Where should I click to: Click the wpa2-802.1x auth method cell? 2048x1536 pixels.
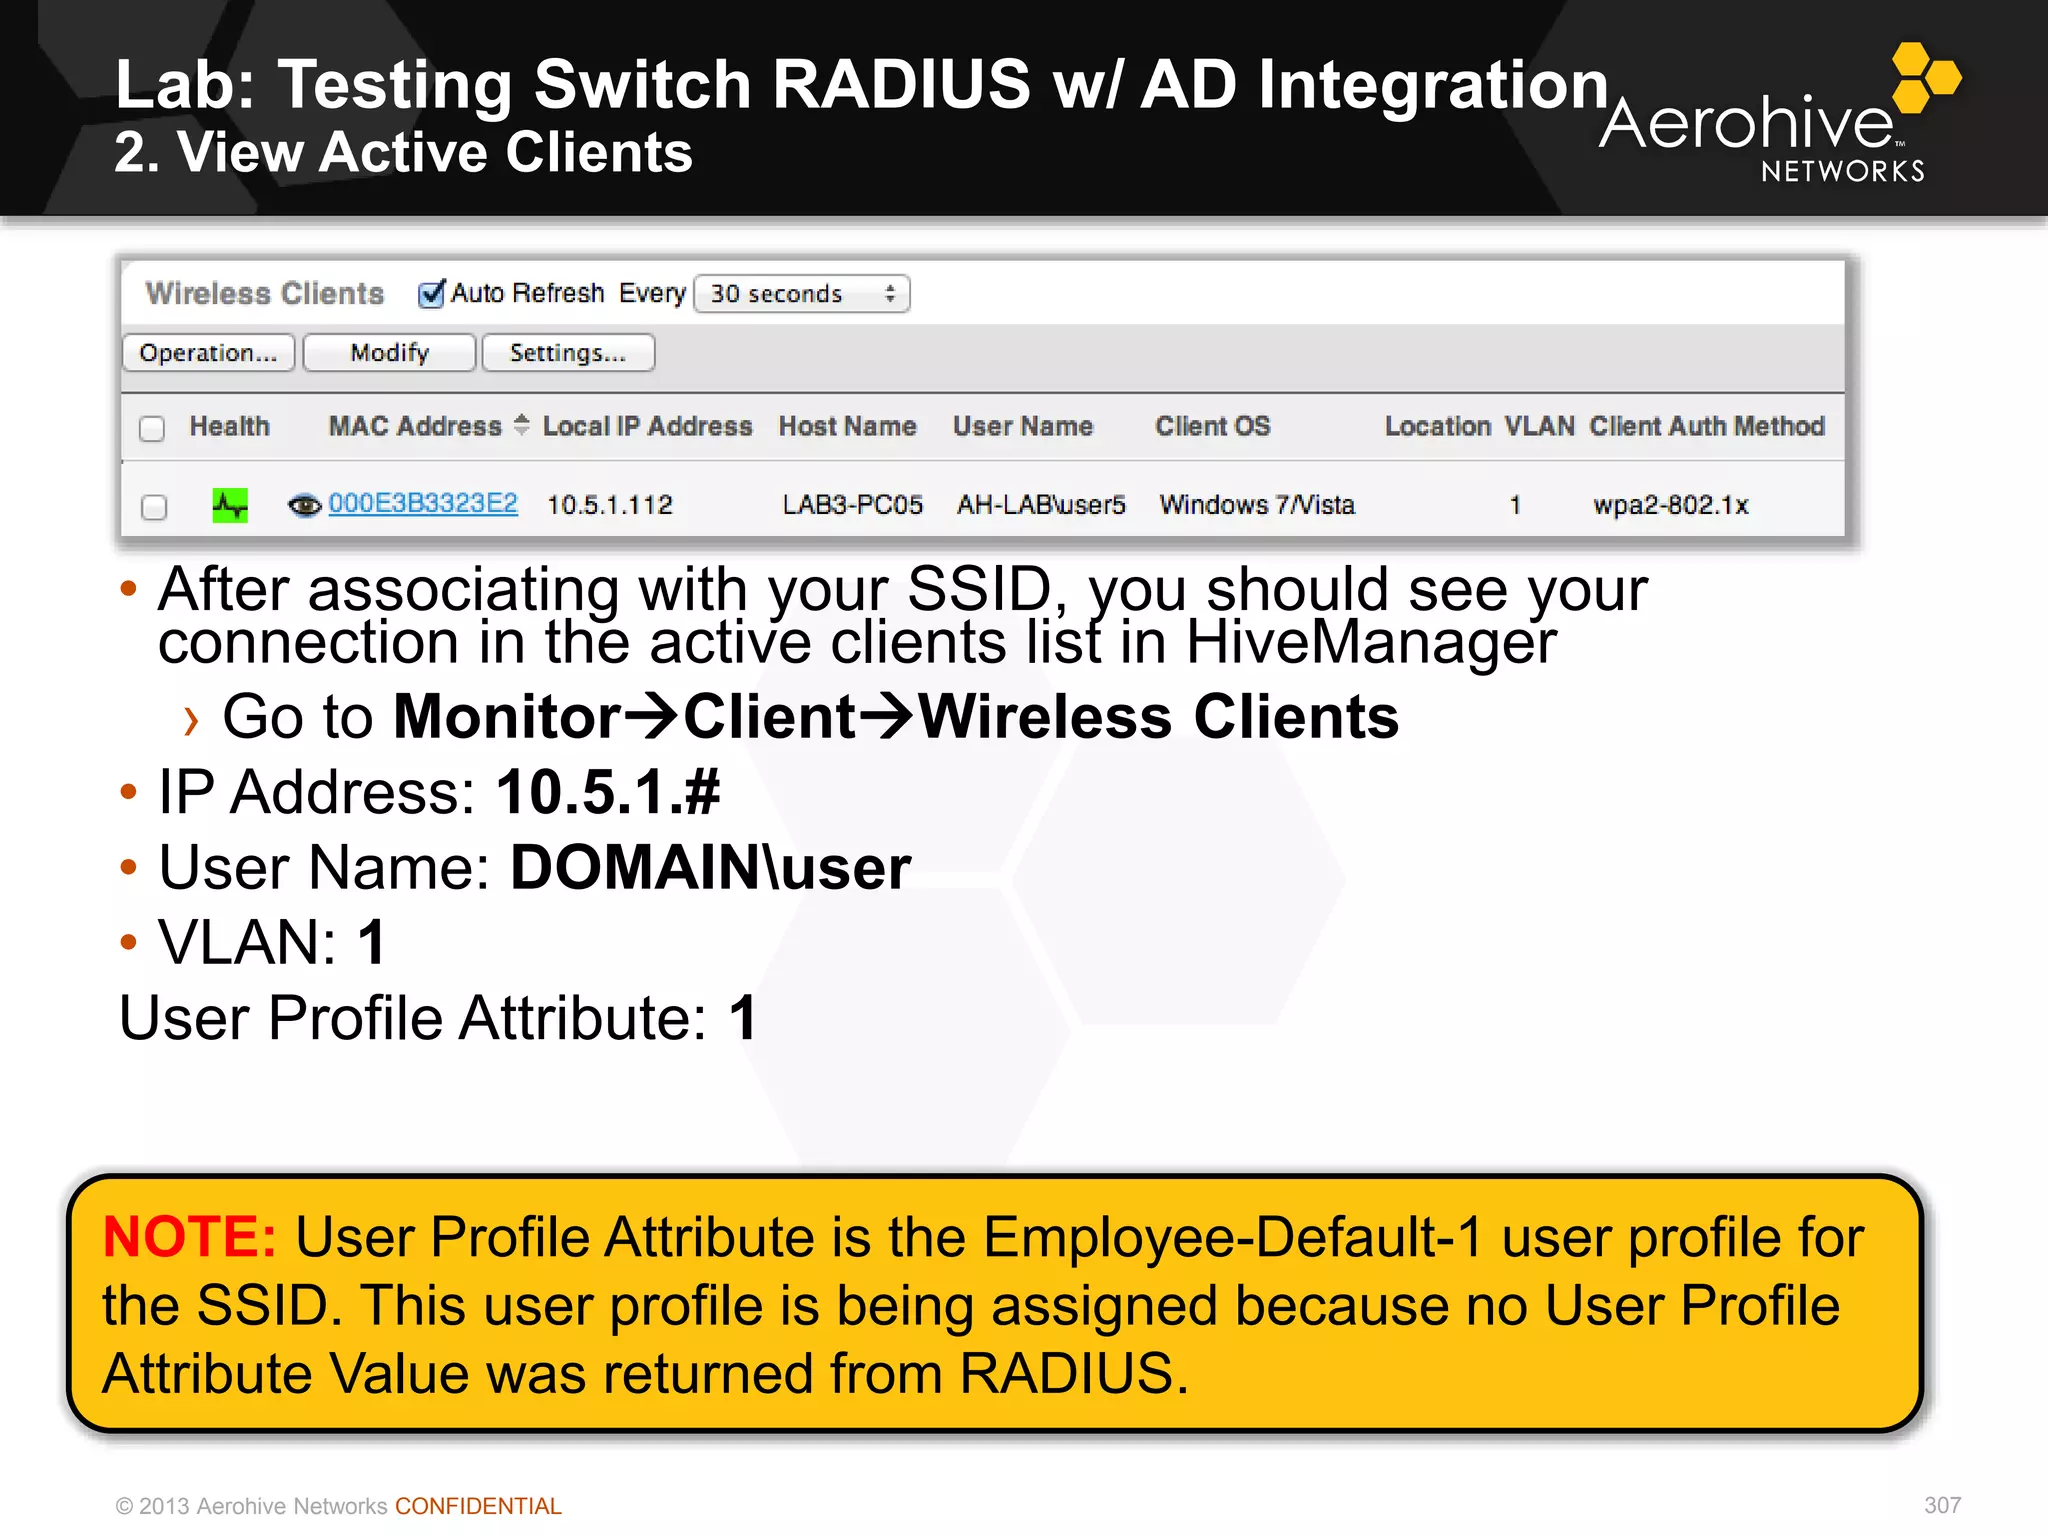[1670, 505]
